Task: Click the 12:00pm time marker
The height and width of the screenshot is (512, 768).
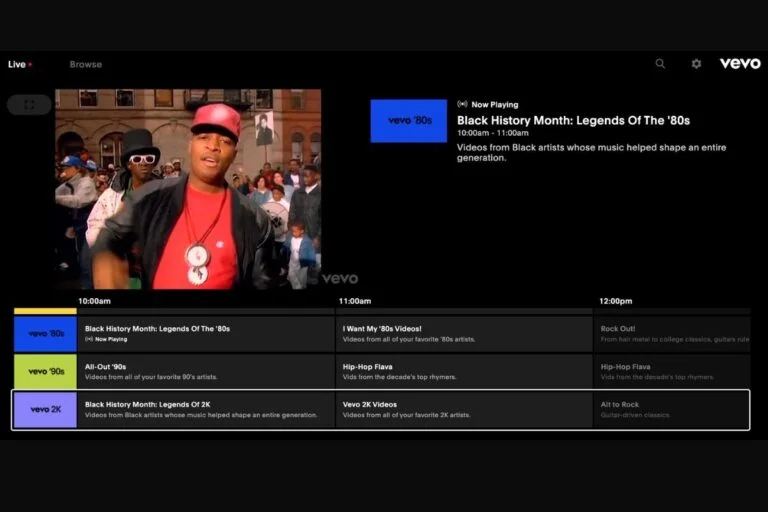Action: tap(616, 301)
